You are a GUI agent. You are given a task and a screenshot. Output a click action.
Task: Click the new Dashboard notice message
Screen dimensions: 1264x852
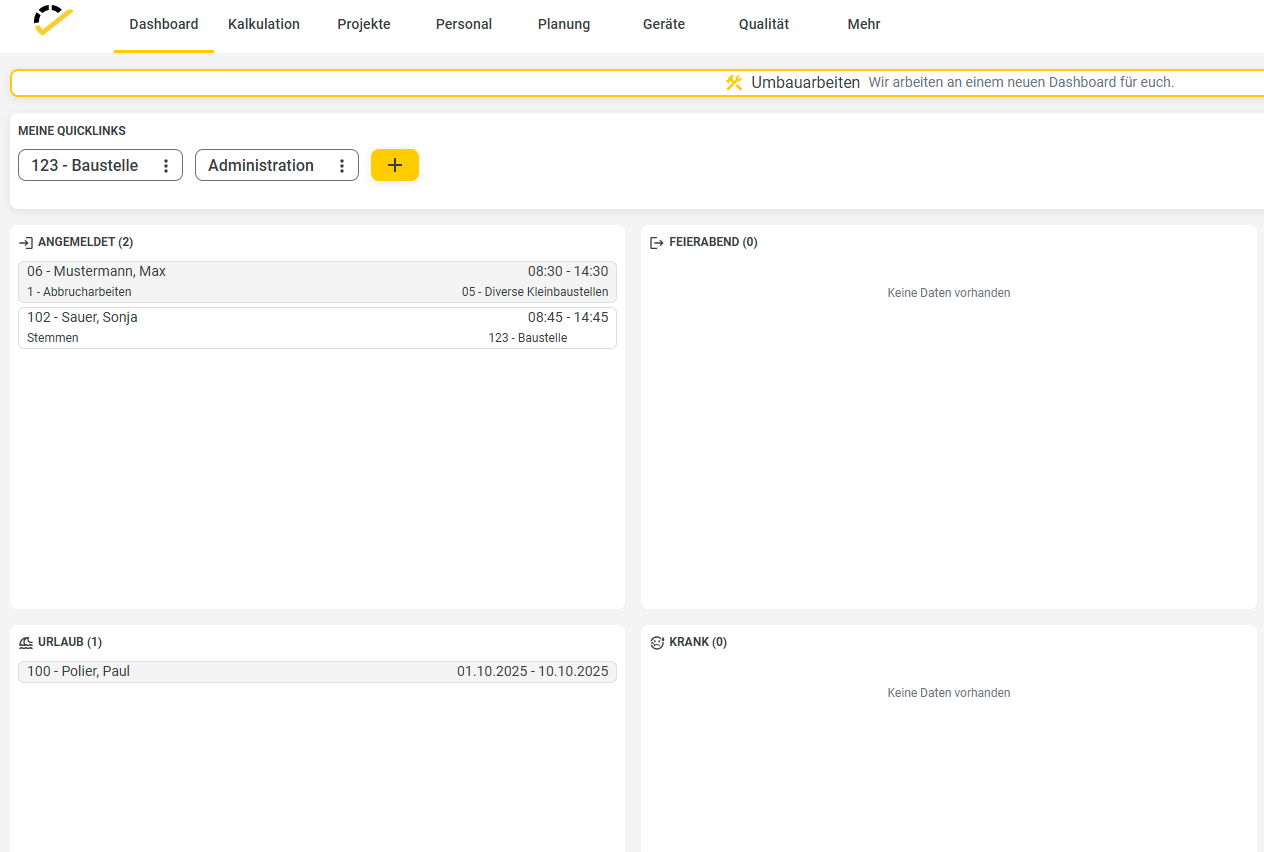(1021, 82)
